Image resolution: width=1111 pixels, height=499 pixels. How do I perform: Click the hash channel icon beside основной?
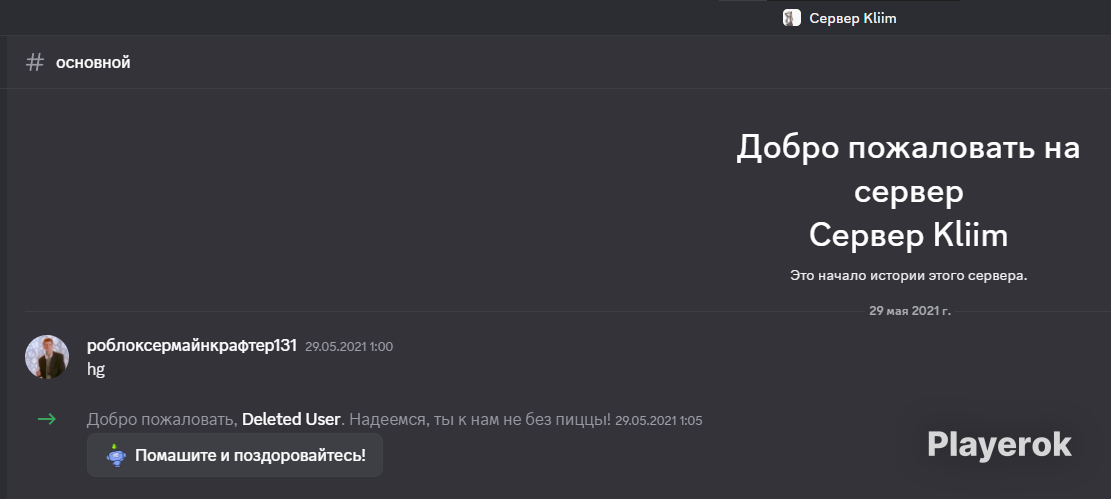tap(35, 62)
